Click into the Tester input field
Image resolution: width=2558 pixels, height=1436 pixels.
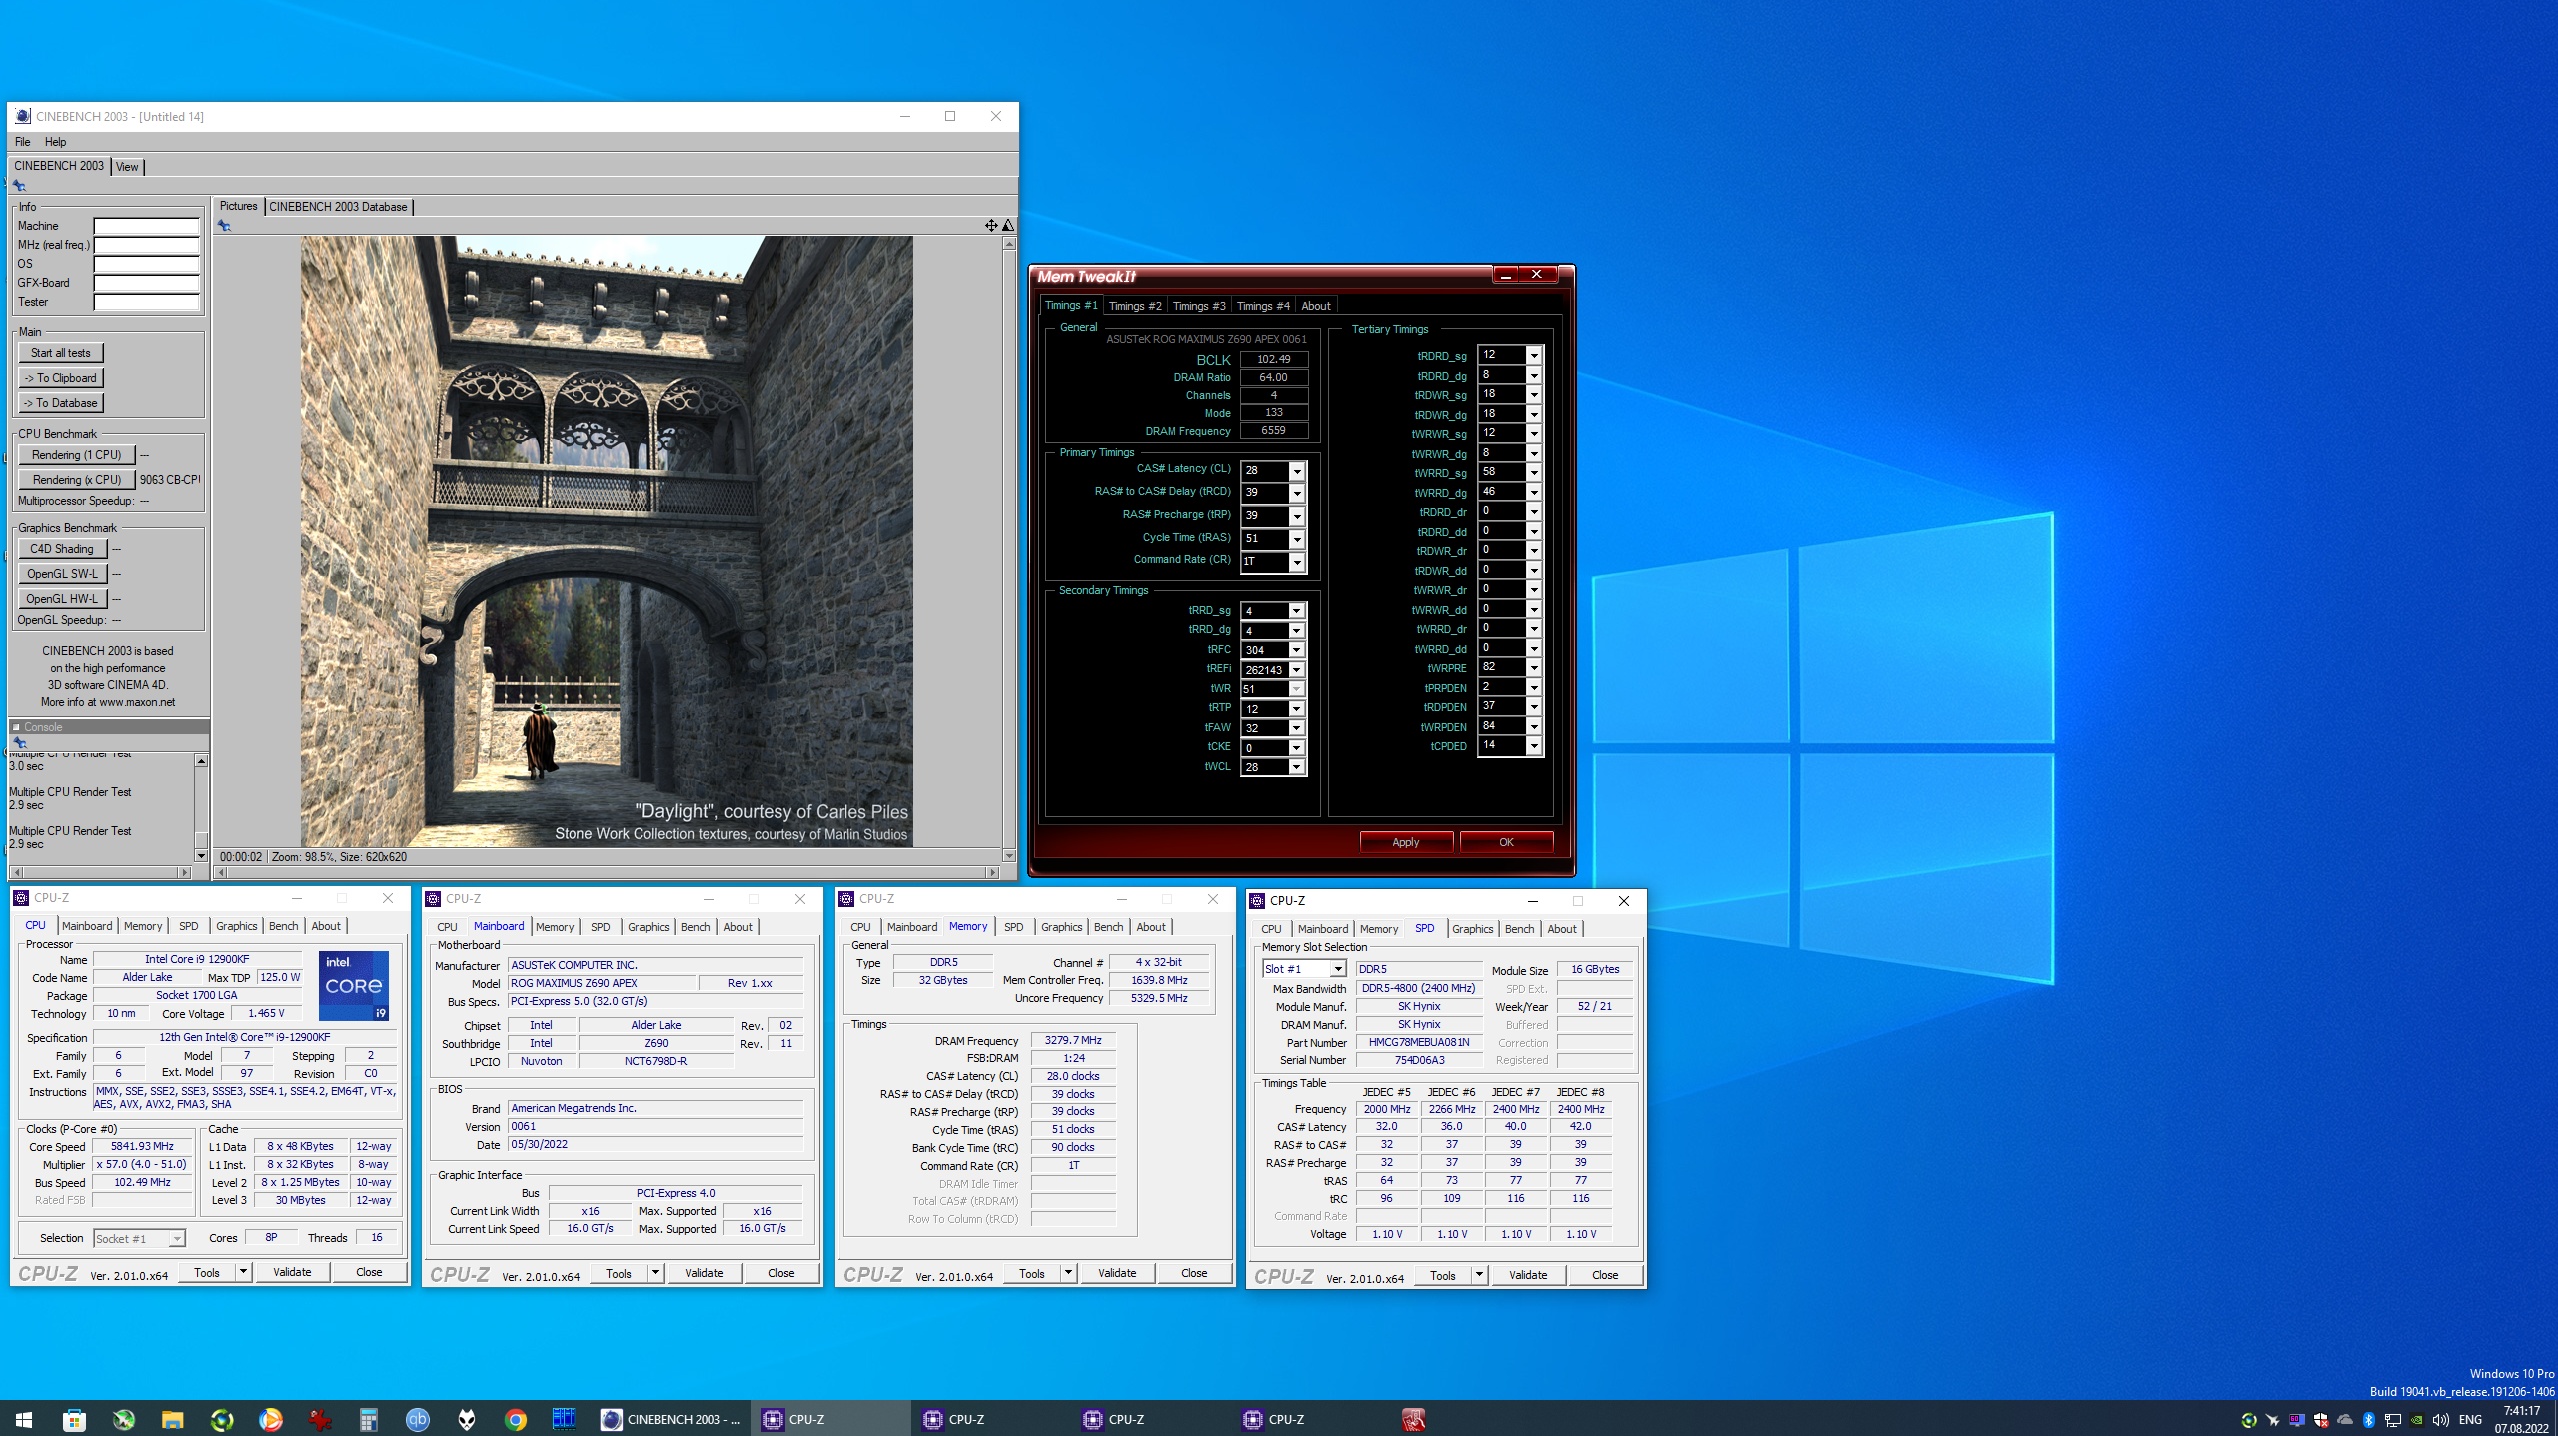point(147,302)
